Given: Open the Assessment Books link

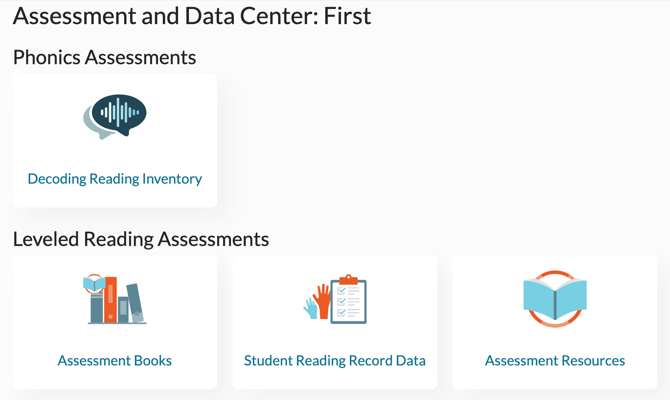Looking at the screenshot, I should (x=115, y=360).
